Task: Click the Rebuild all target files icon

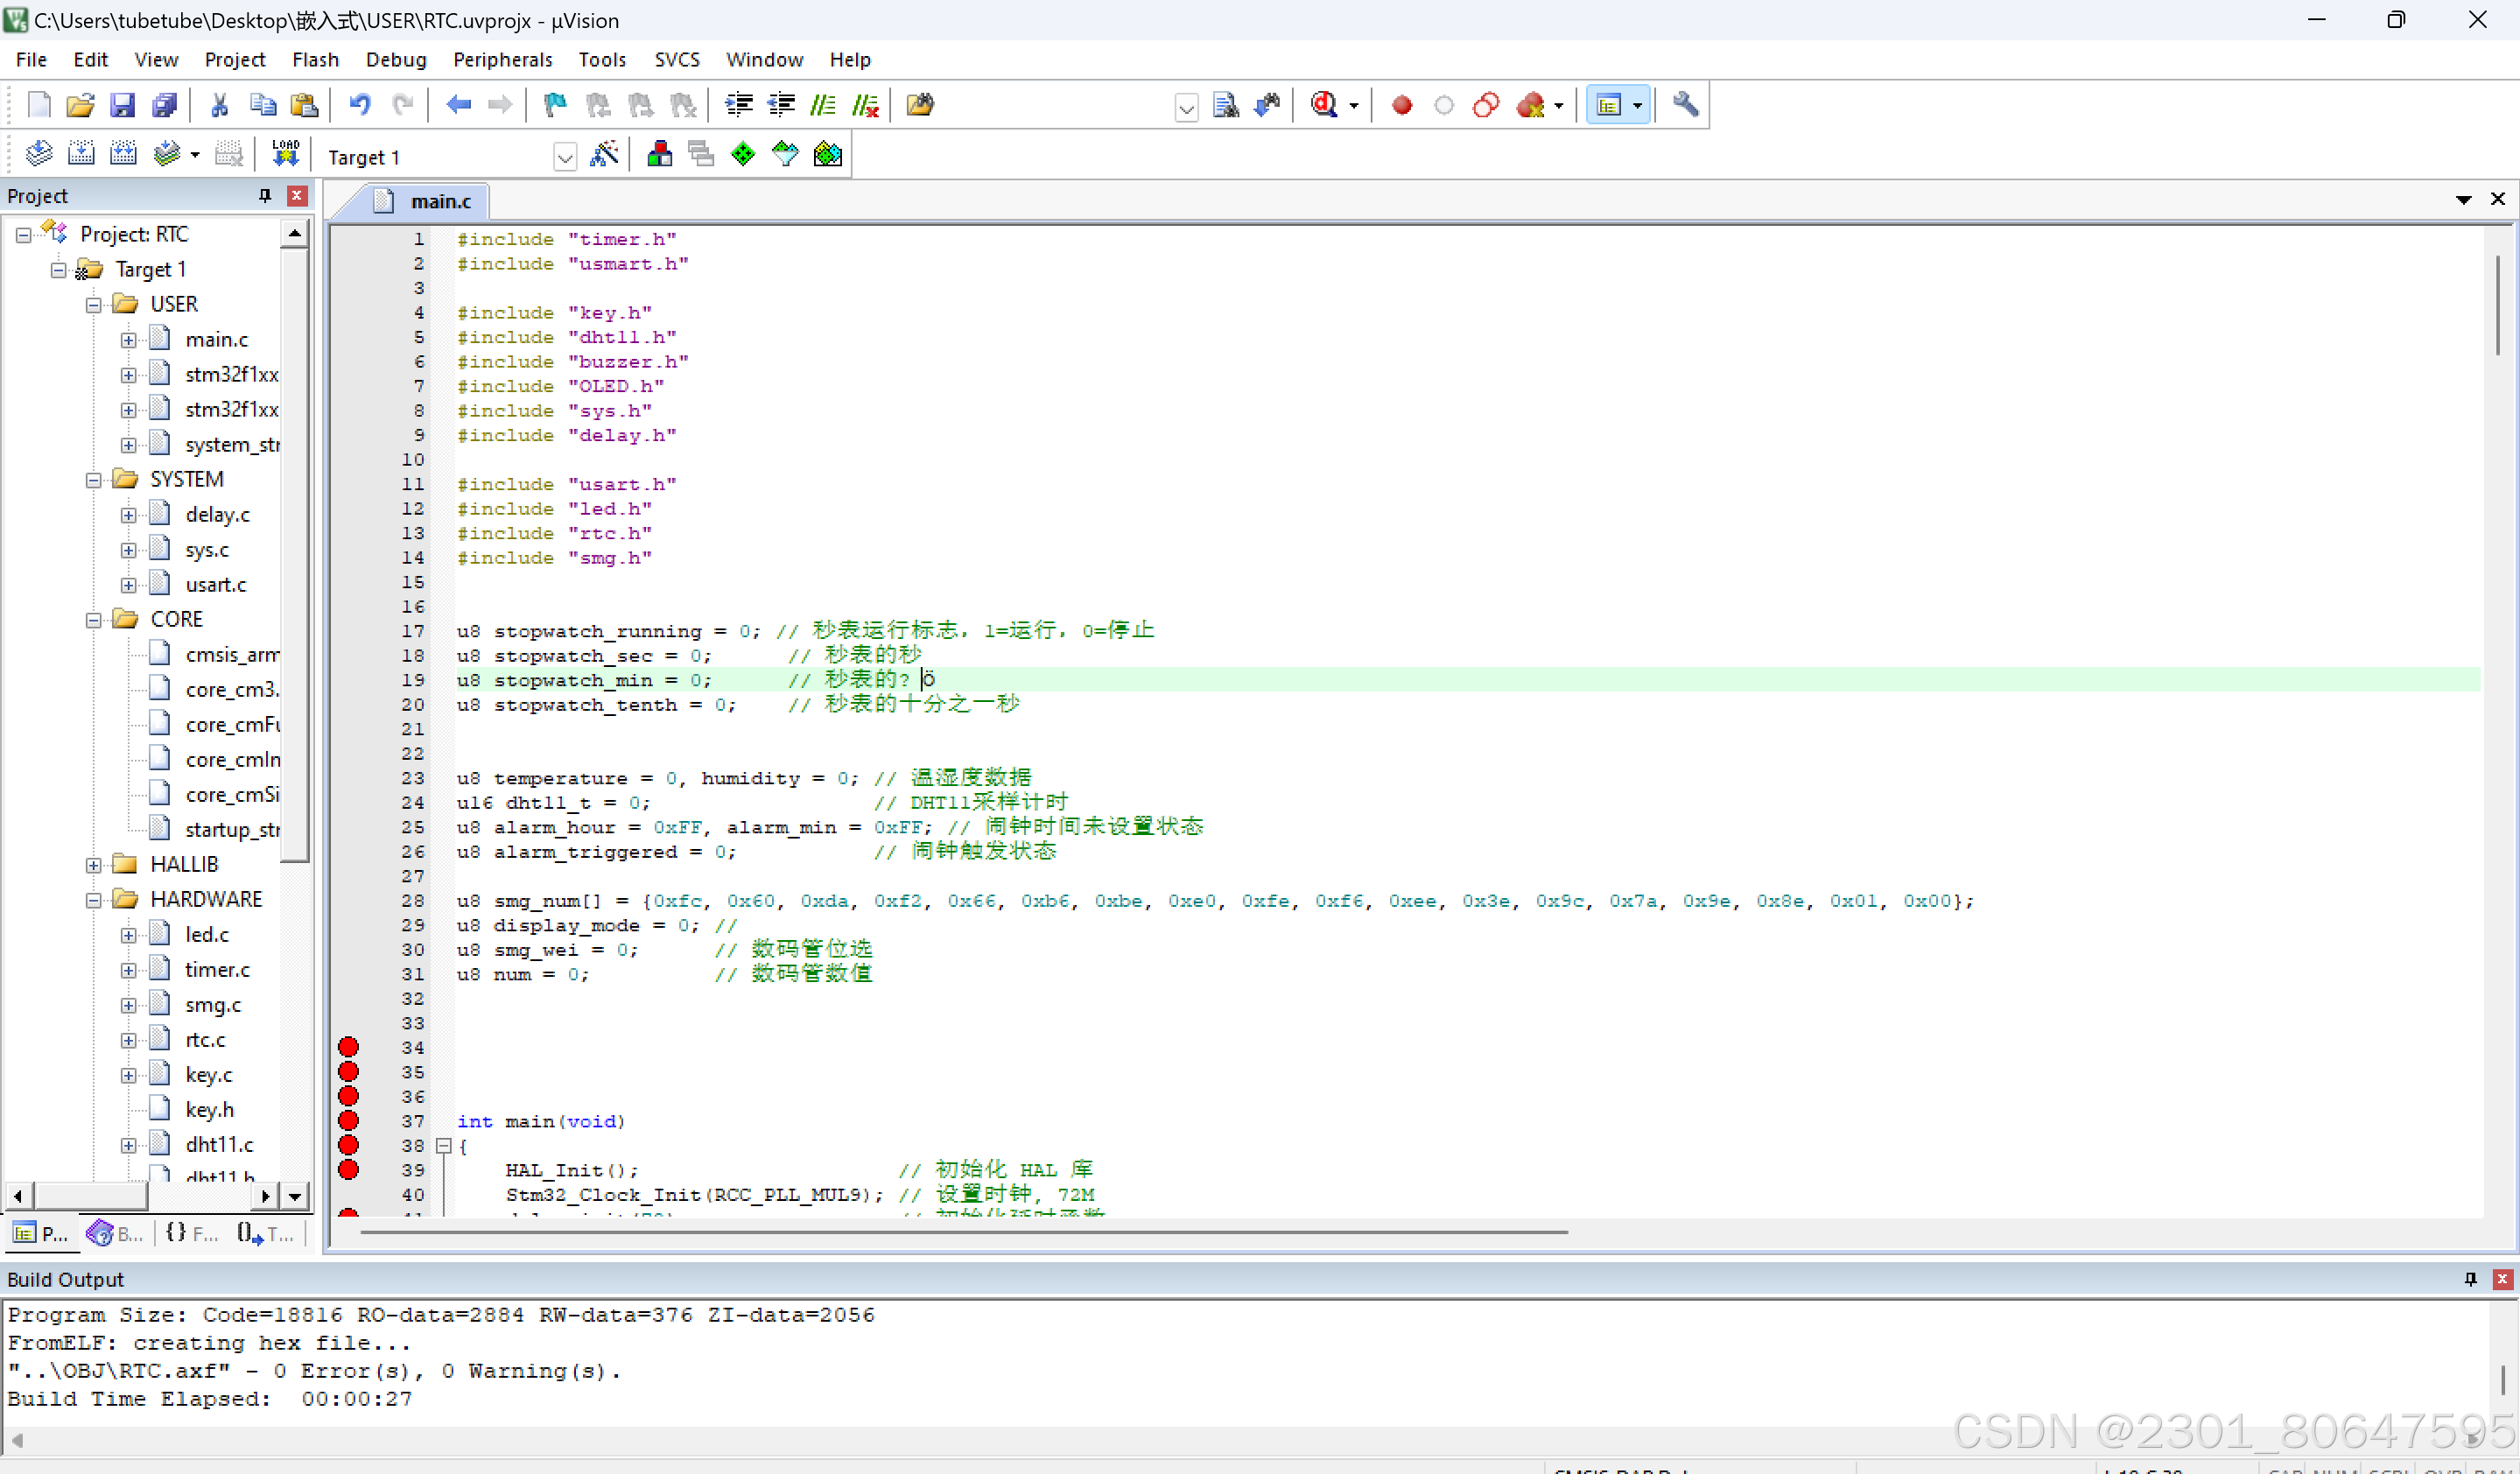Action: pyautogui.click(x=123, y=154)
